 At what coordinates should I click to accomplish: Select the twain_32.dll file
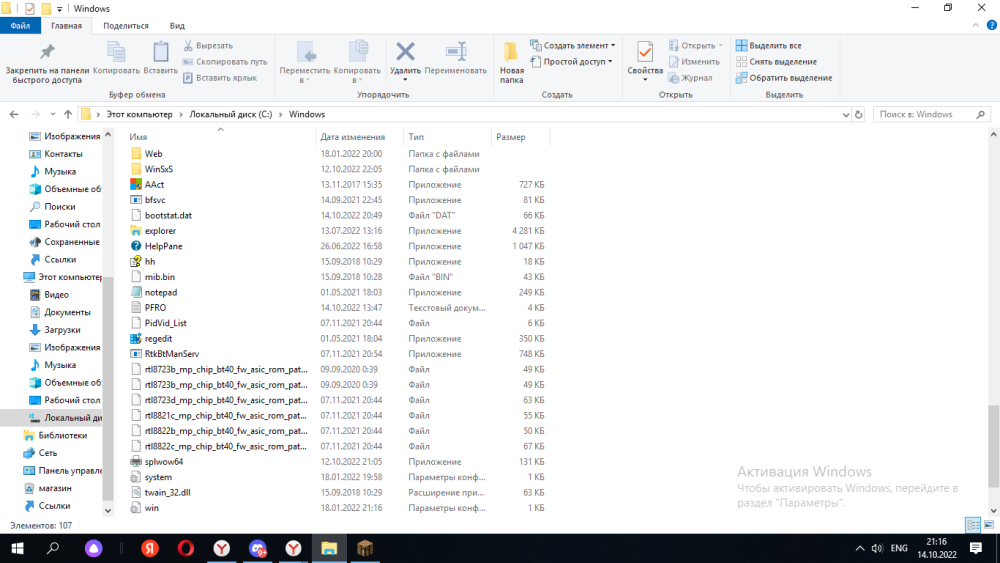[167, 493]
